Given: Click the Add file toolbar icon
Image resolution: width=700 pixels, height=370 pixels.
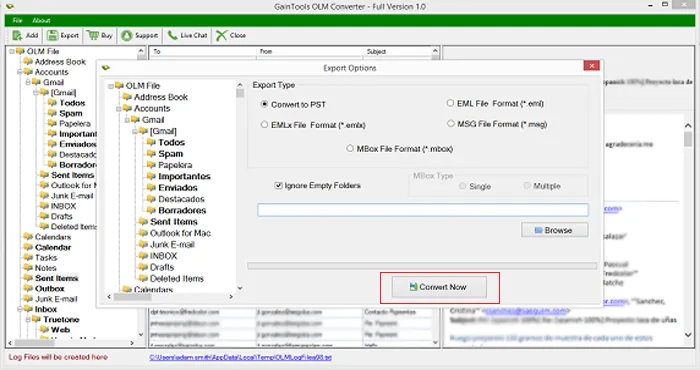Looking at the screenshot, I should (x=17, y=35).
